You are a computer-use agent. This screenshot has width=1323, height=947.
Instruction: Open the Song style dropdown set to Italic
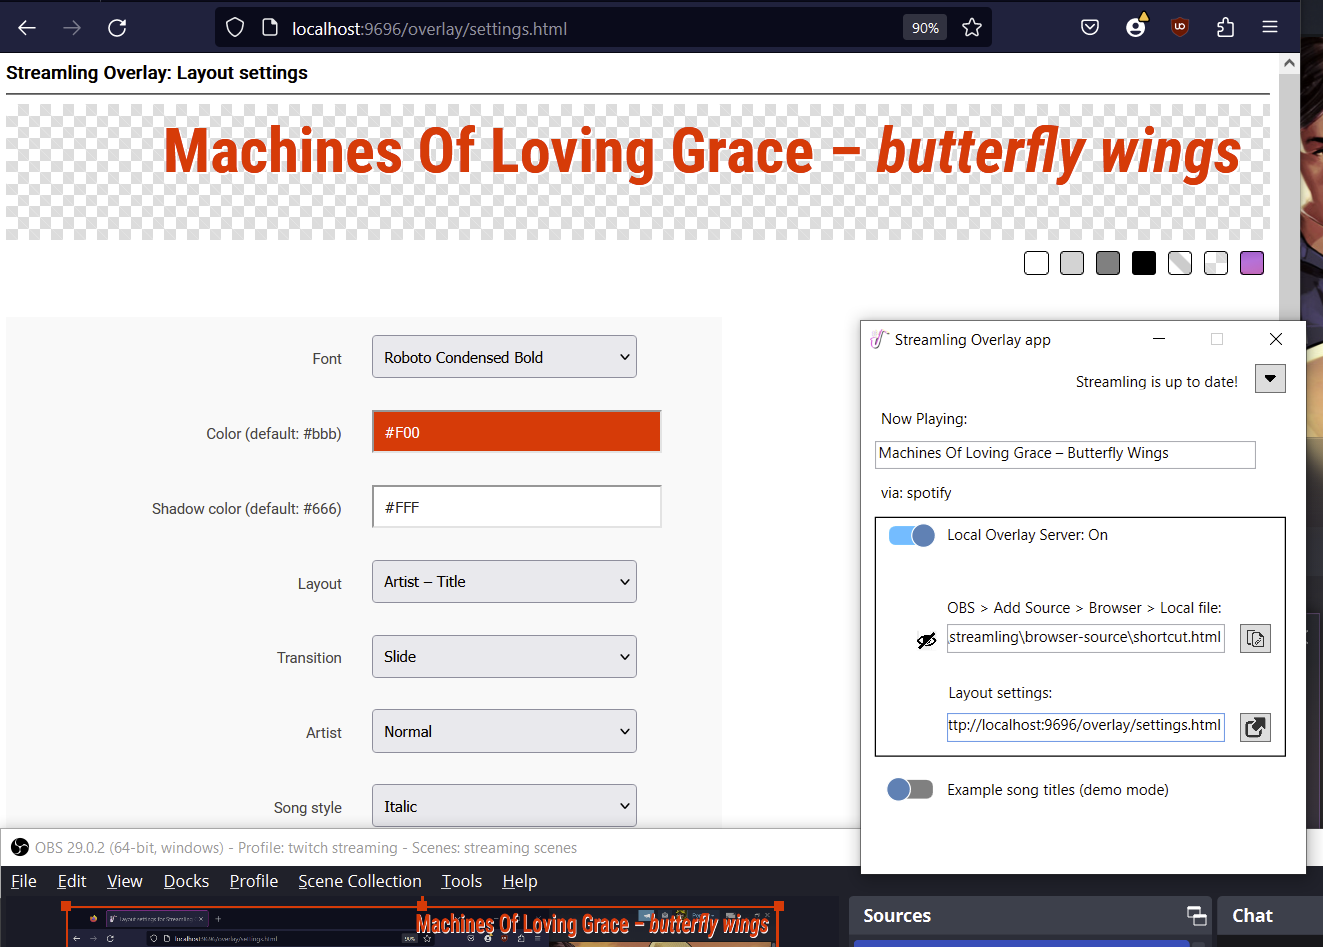click(x=504, y=806)
